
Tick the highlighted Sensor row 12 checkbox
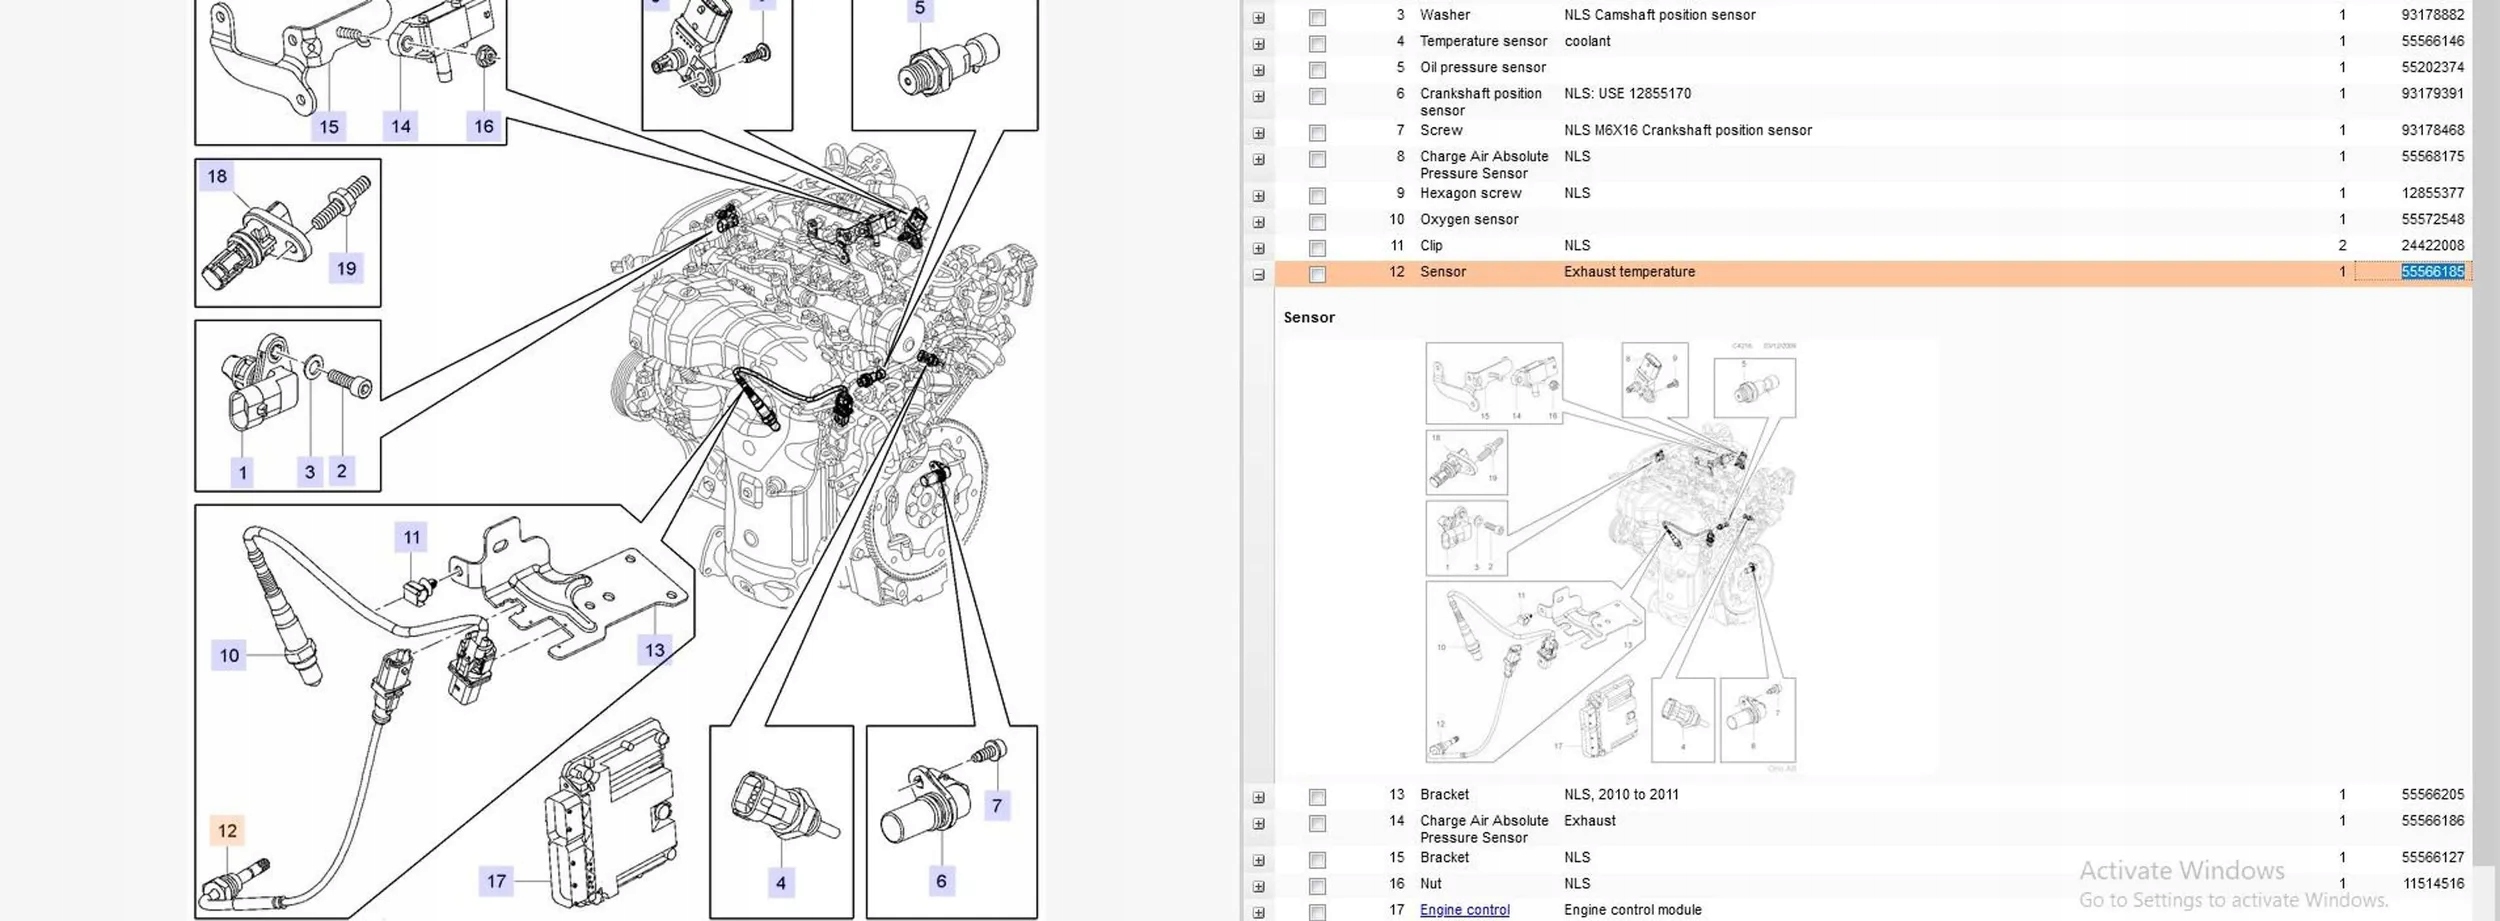pyautogui.click(x=1317, y=274)
